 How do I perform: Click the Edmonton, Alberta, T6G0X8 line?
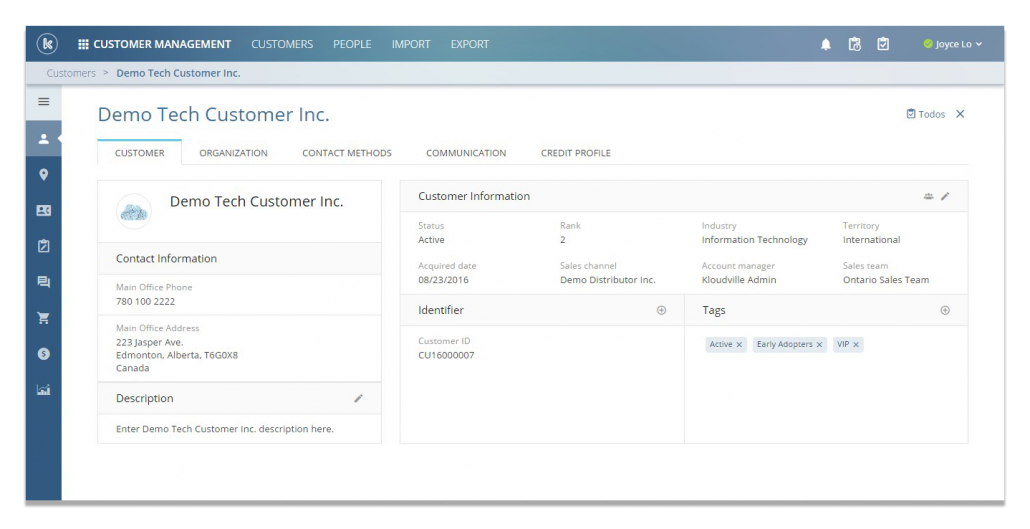[x=177, y=356]
